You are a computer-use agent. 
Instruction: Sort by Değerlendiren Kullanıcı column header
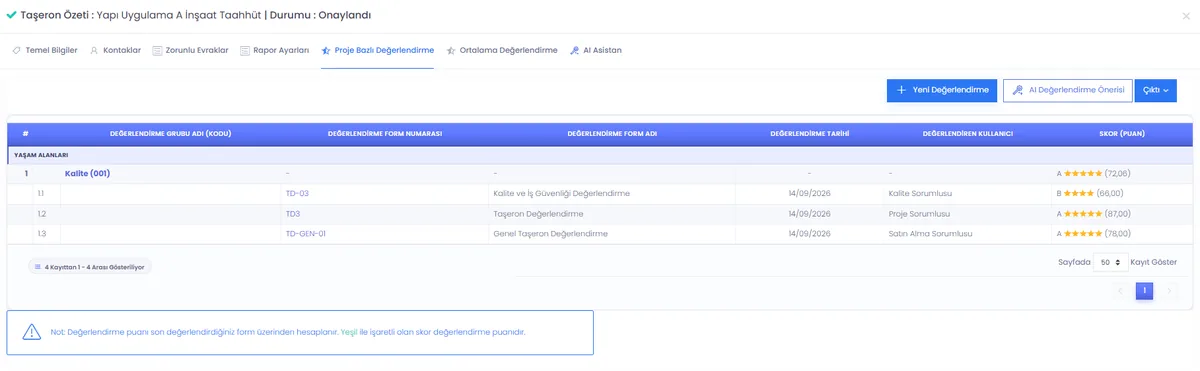click(x=968, y=133)
